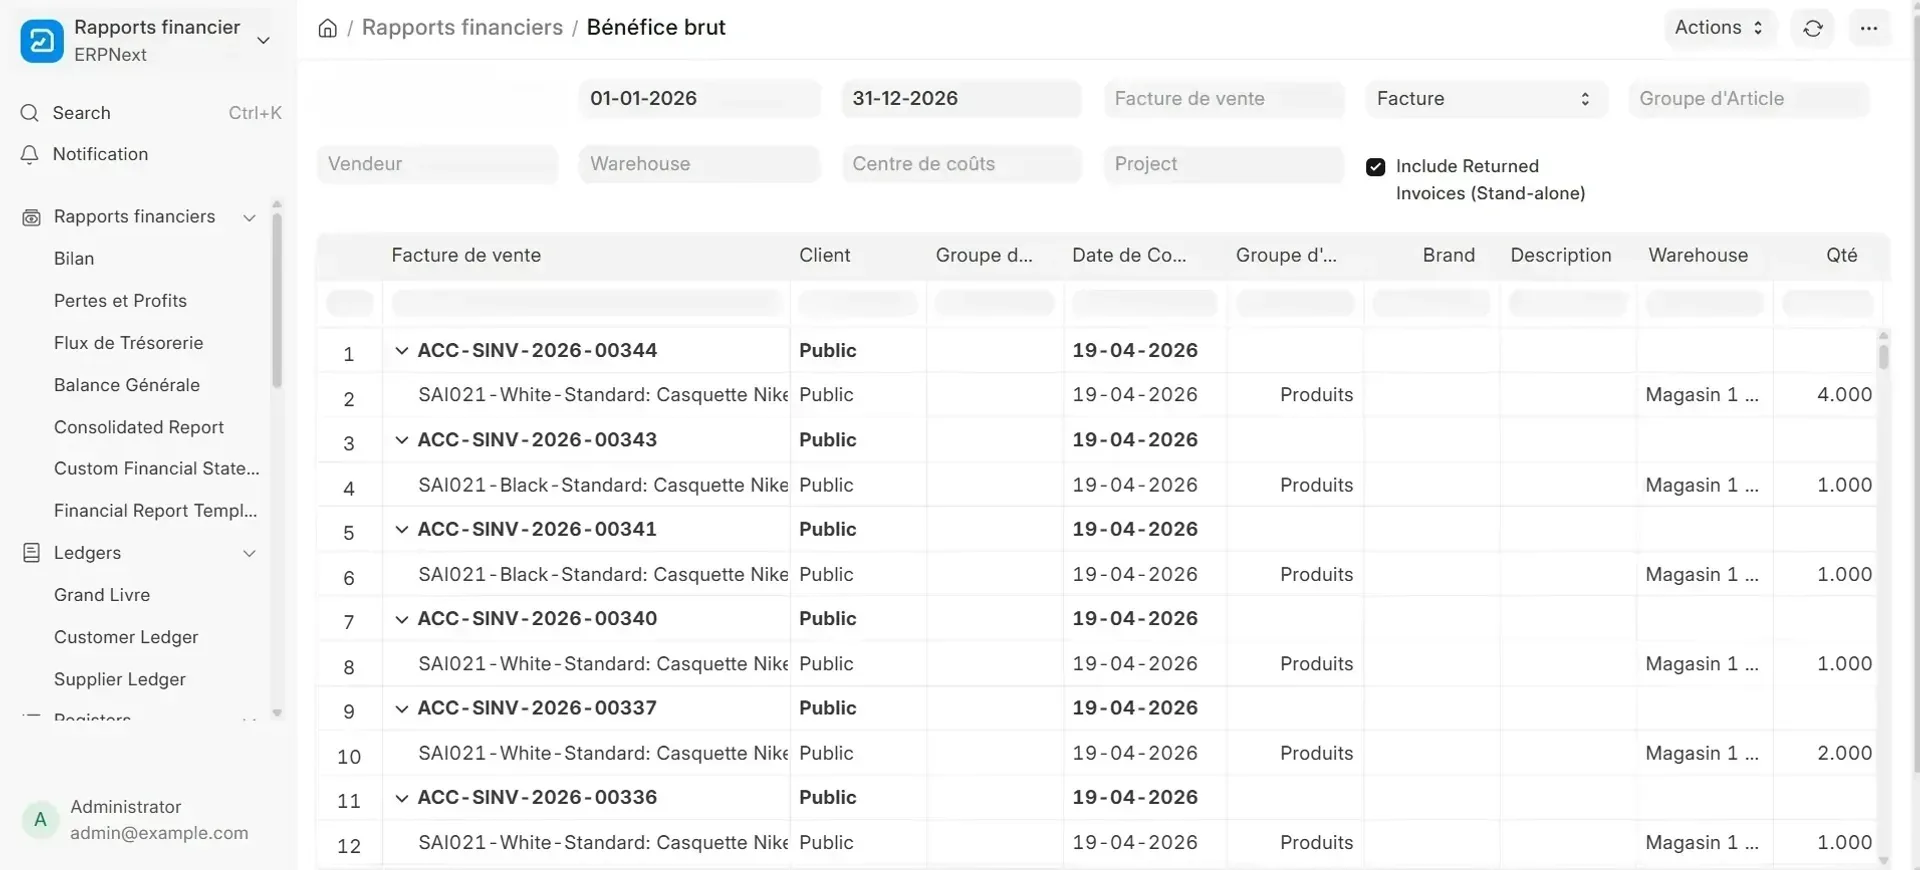Click the Ledgers book icon
This screenshot has height=870, width=1920.
pyautogui.click(x=31, y=553)
